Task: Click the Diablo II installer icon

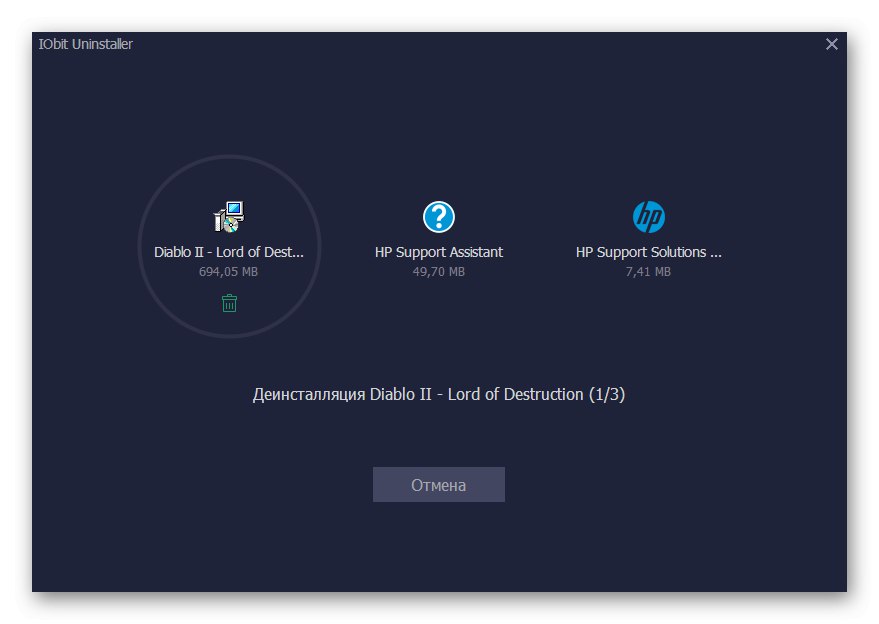Action: [x=229, y=216]
